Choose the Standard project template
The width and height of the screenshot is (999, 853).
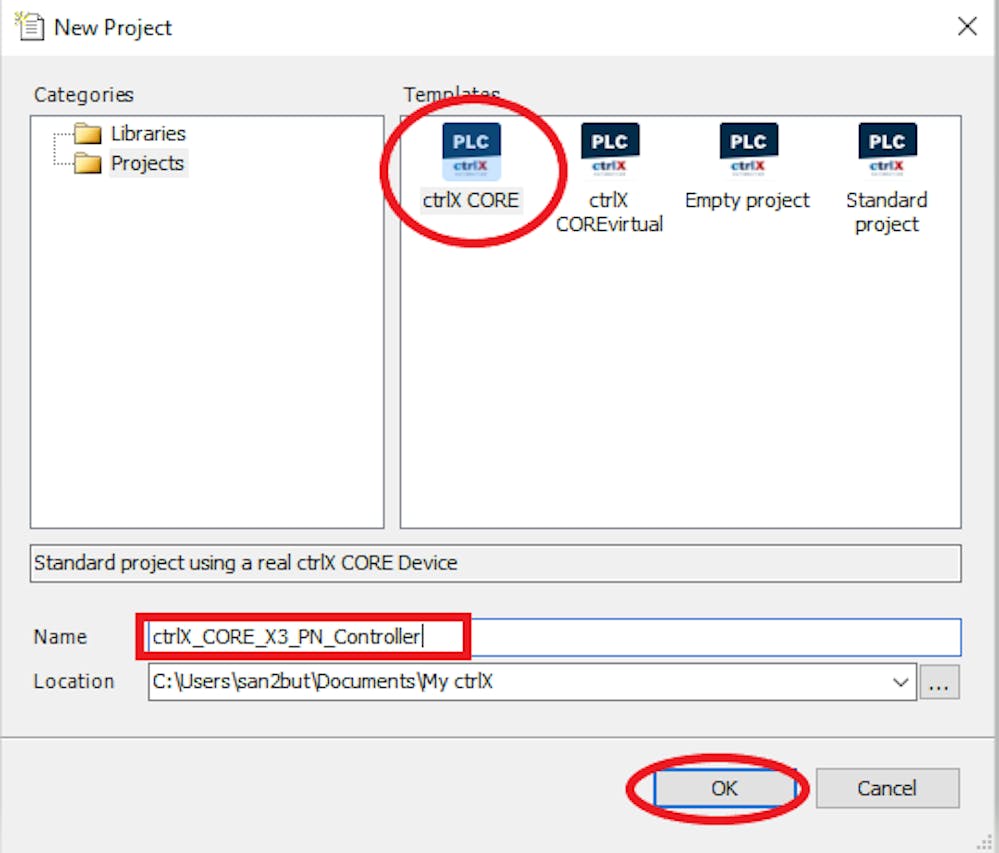point(886,178)
